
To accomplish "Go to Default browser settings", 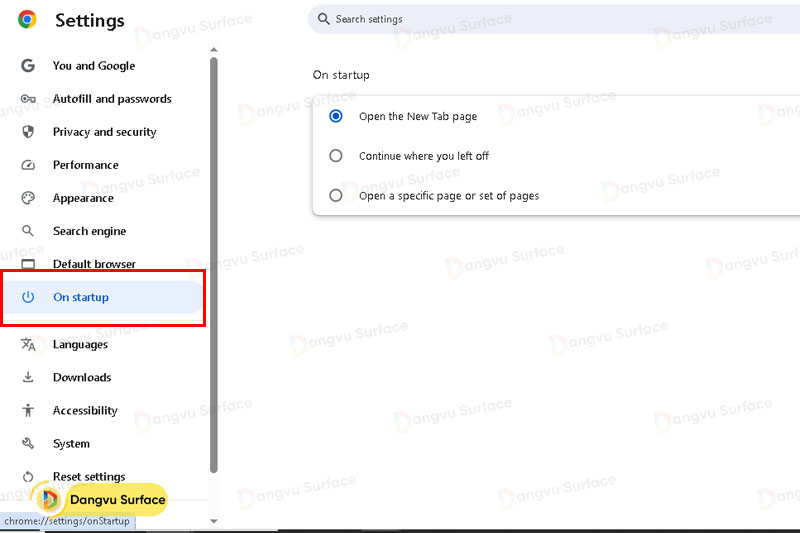I will (94, 264).
